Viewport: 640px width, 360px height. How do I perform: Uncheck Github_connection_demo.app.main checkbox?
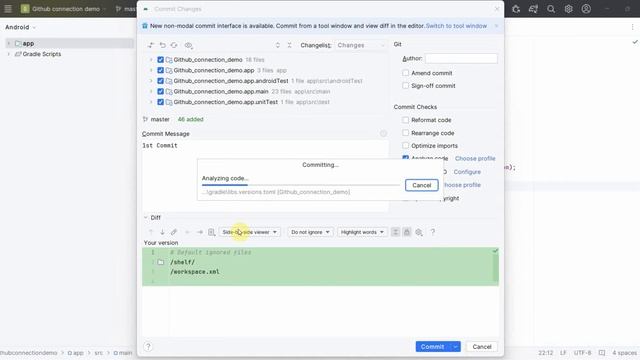(x=160, y=91)
